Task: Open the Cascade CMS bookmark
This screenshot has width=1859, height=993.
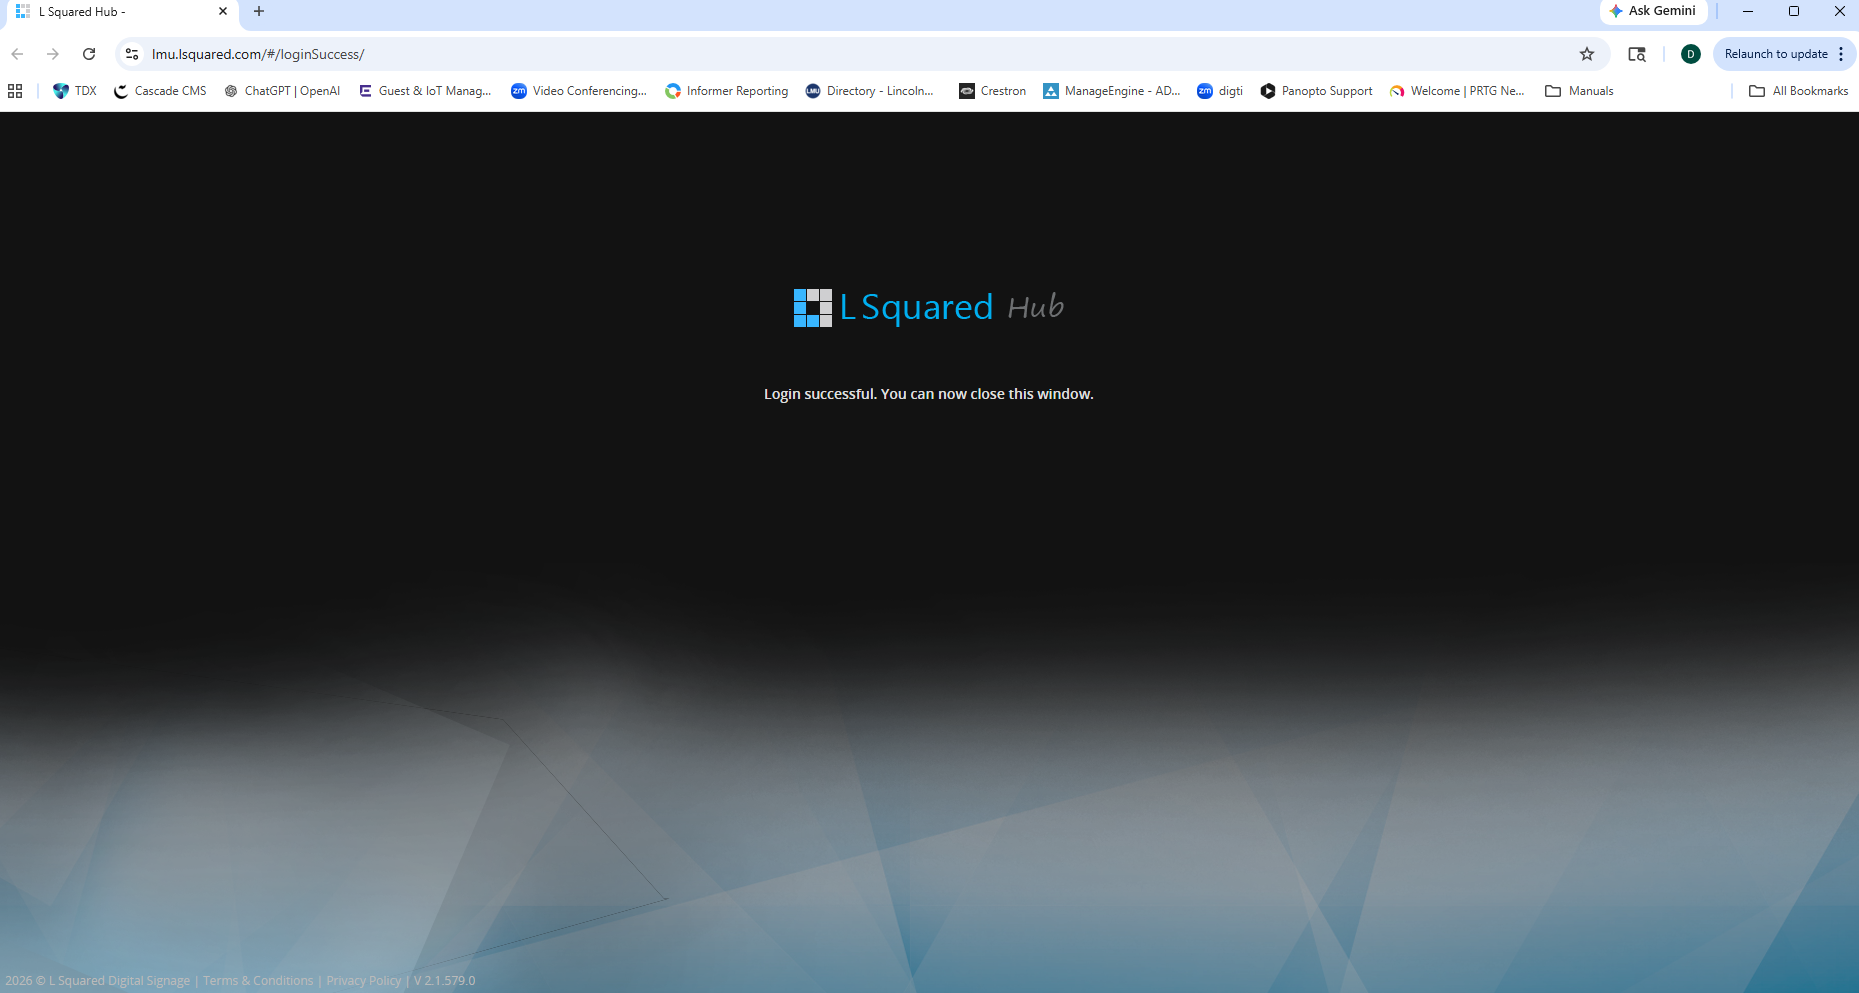Action: pos(160,91)
